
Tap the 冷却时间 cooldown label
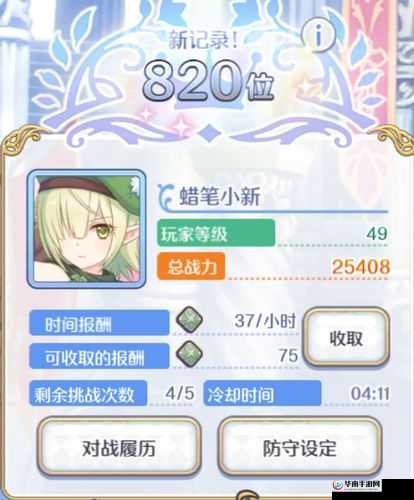click(262, 393)
